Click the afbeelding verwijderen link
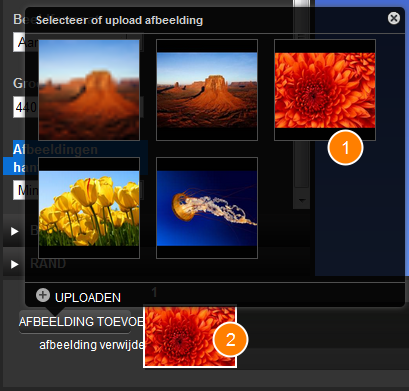Screen dimensions: 409x391 91,345
